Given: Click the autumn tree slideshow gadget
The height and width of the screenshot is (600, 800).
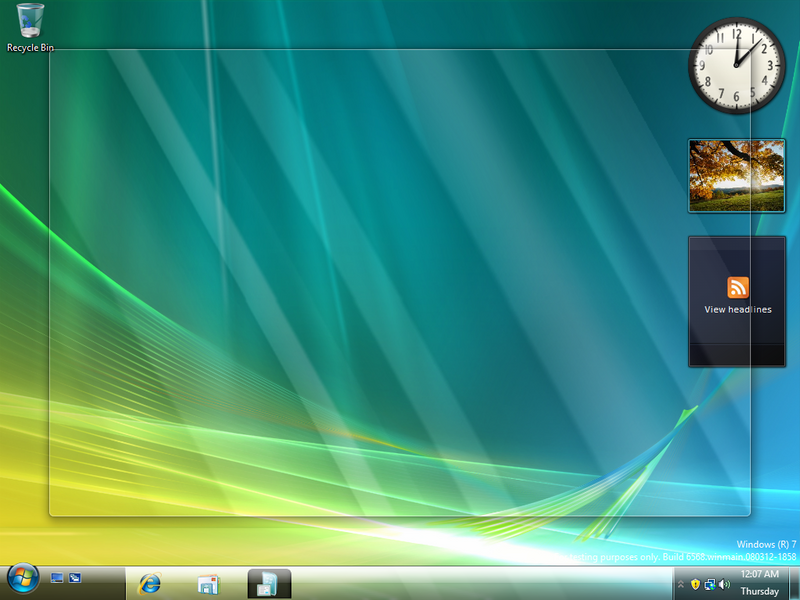Looking at the screenshot, I should 737,176.
